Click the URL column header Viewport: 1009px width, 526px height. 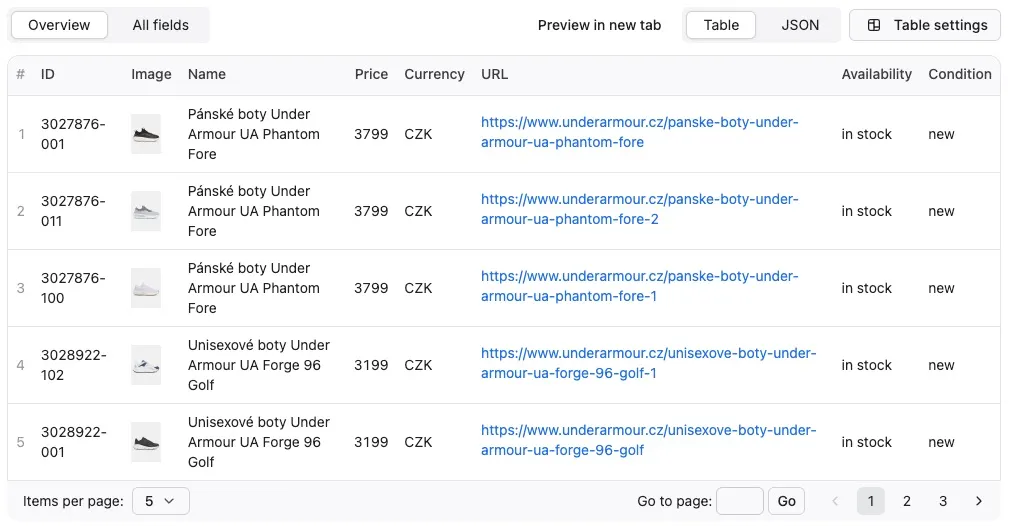(x=494, y=74)
